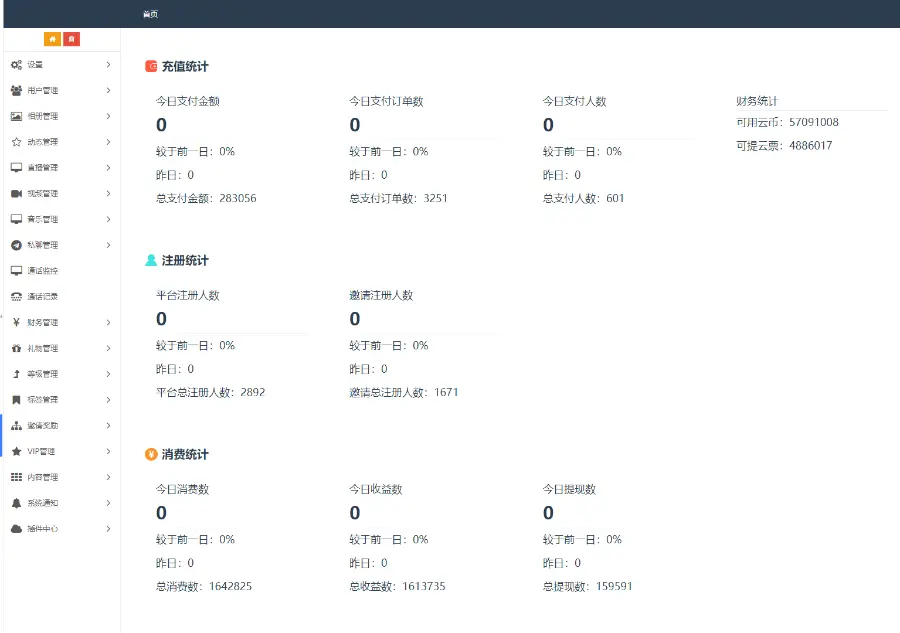Click the cloud icon for 插件中心
The image size is (900, 633).
pyautogui.click(x=16, y=529)
